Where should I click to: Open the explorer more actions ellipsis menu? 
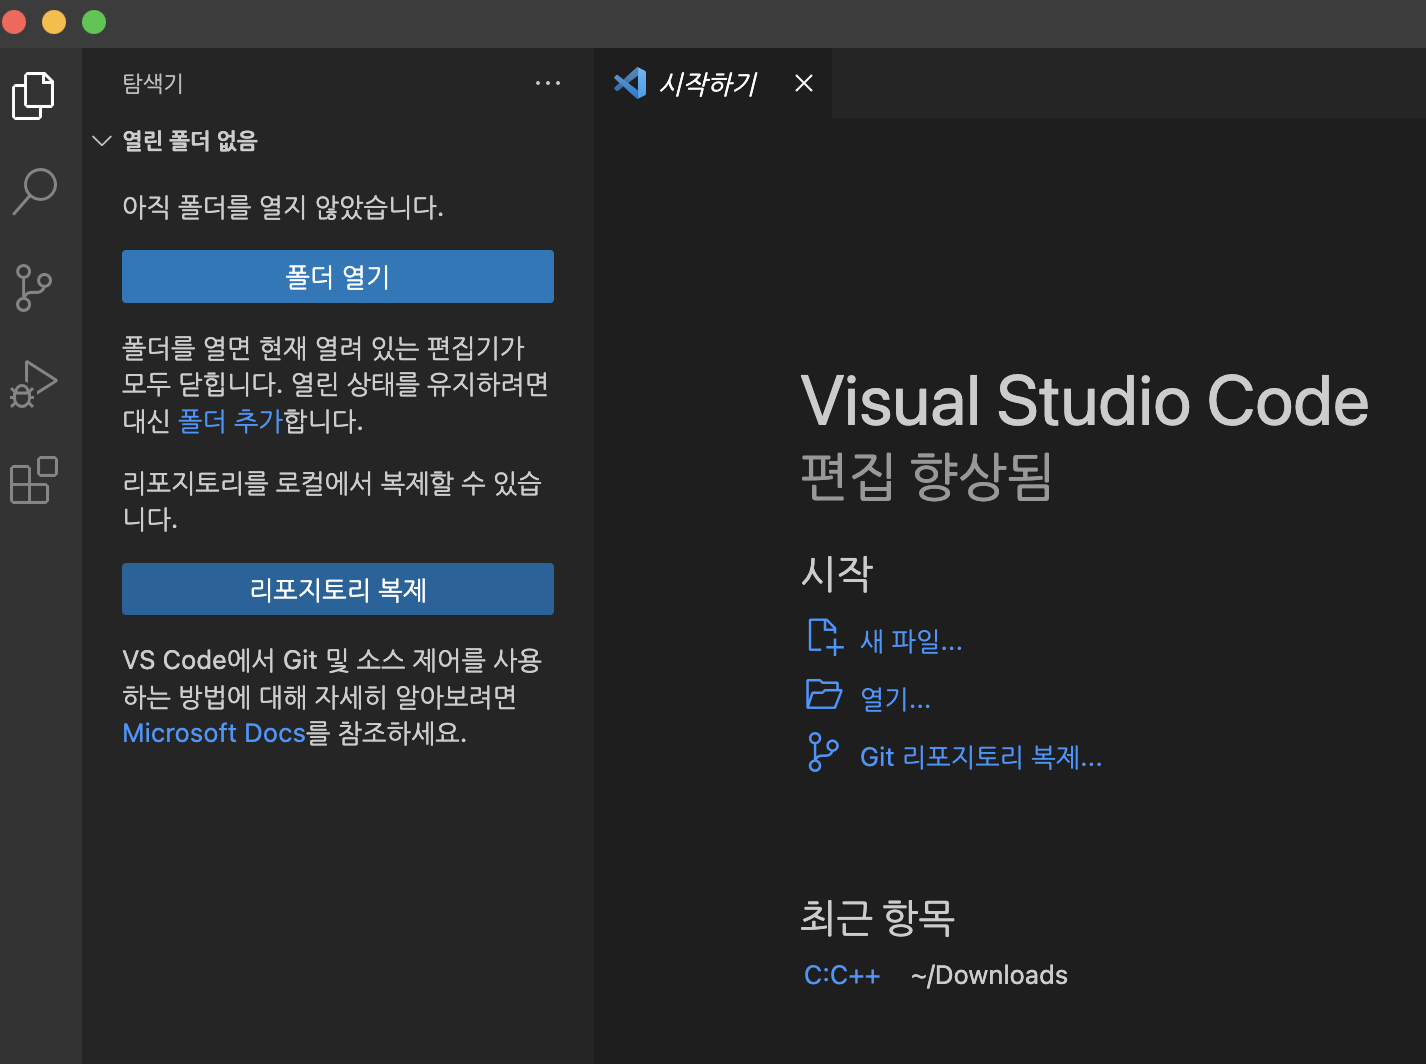pyautogui.click(x=548, y=83)
